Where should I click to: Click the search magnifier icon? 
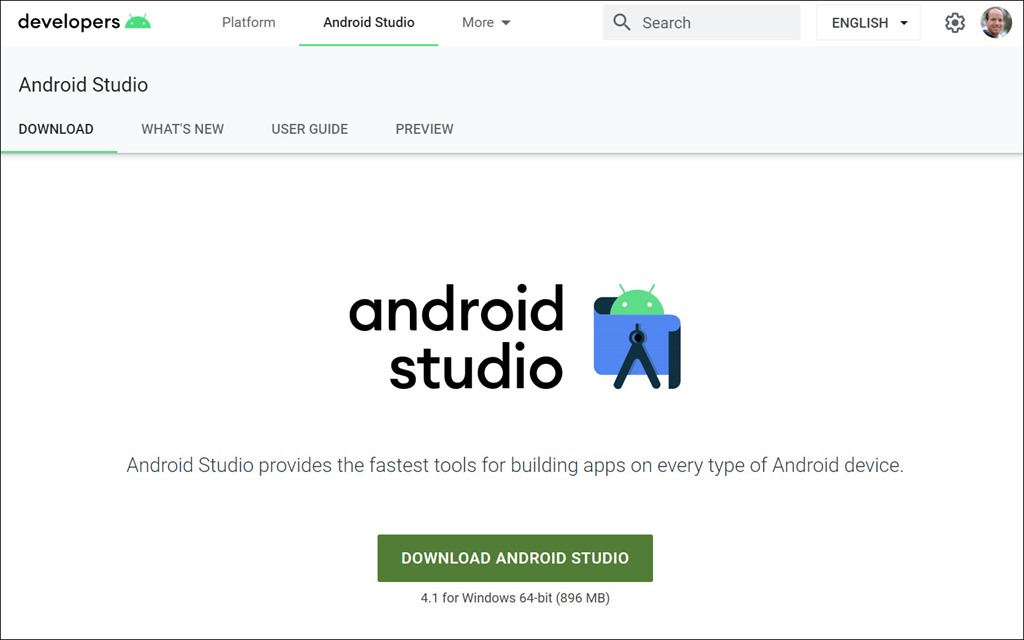[x=622, y=22]
